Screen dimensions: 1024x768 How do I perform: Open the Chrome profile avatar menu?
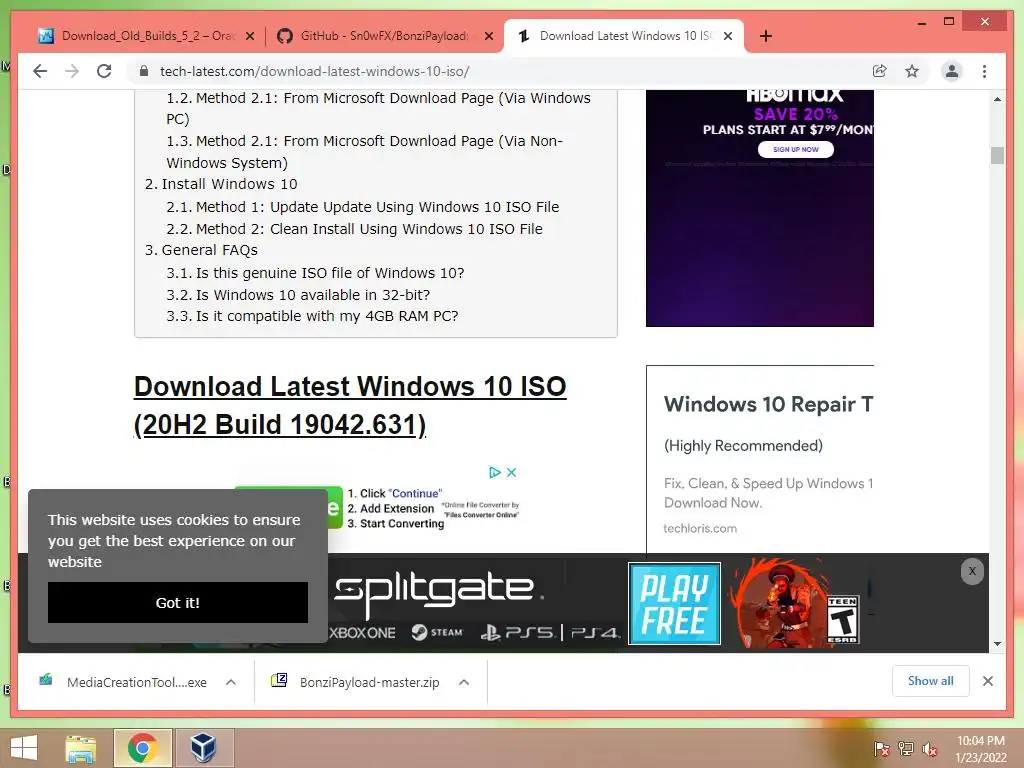pyautogui.click(x=952, y=71)
